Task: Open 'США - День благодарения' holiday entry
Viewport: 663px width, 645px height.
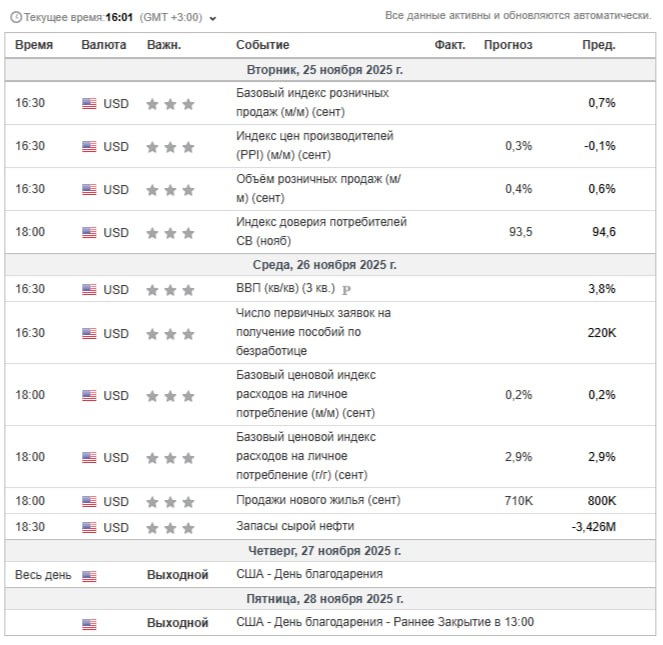Action: (x=309, y=574)
